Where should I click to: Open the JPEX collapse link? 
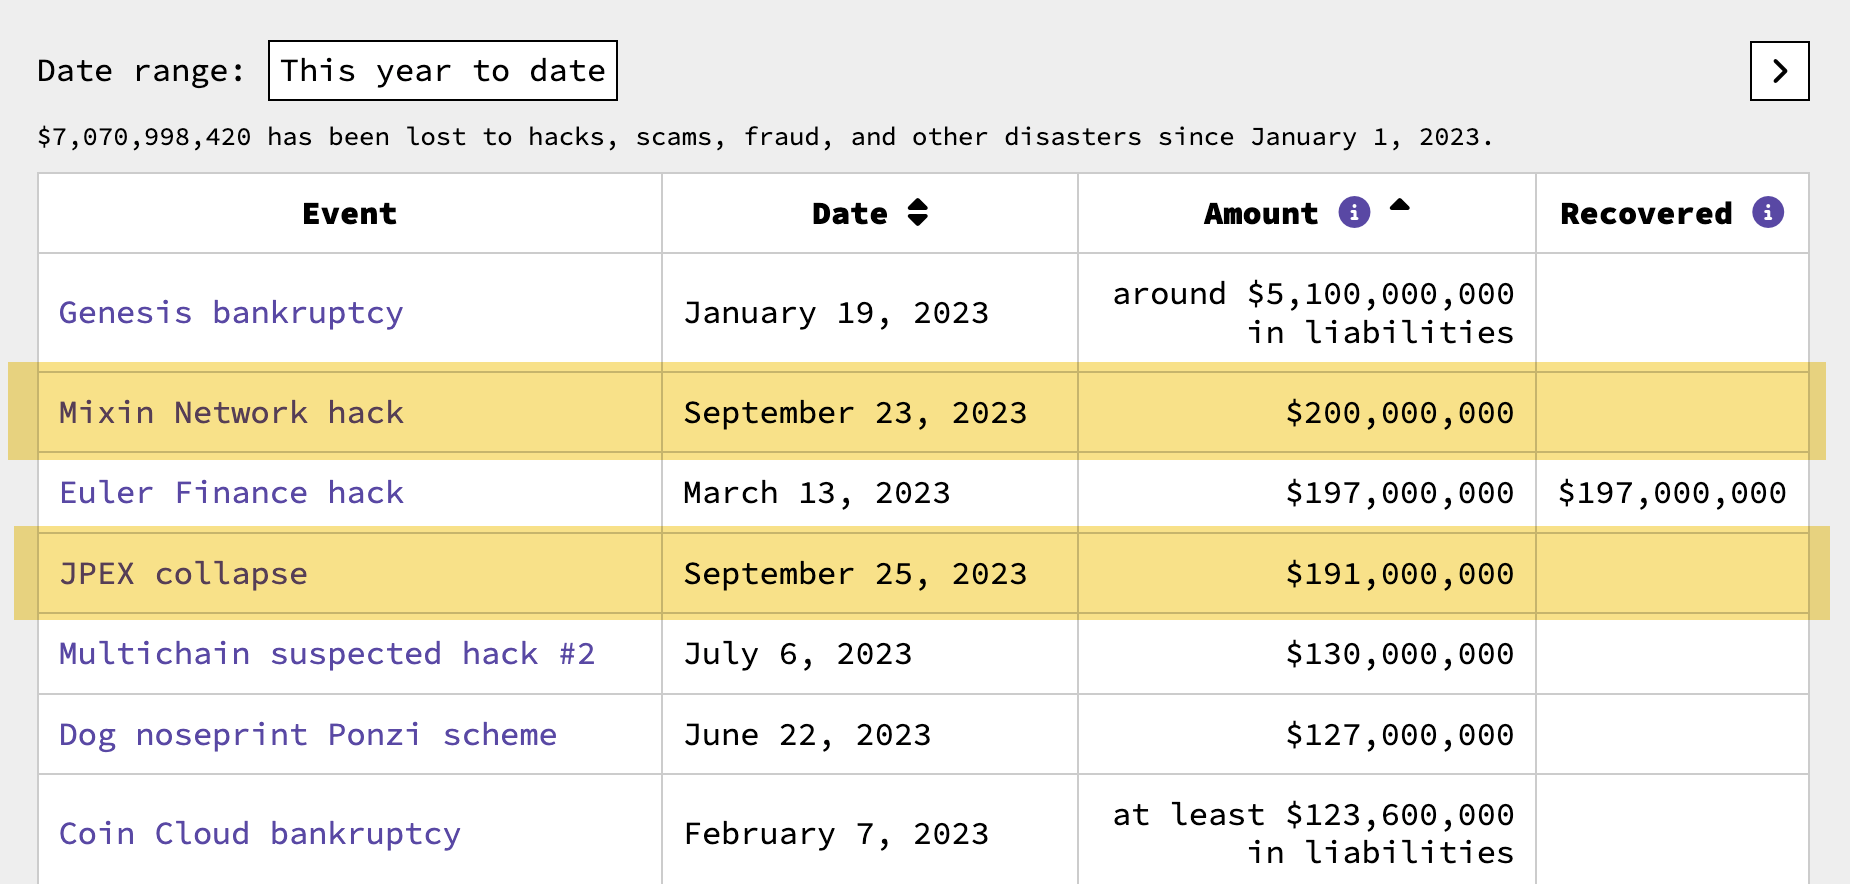pyautogui.click(x=183, y=574)
